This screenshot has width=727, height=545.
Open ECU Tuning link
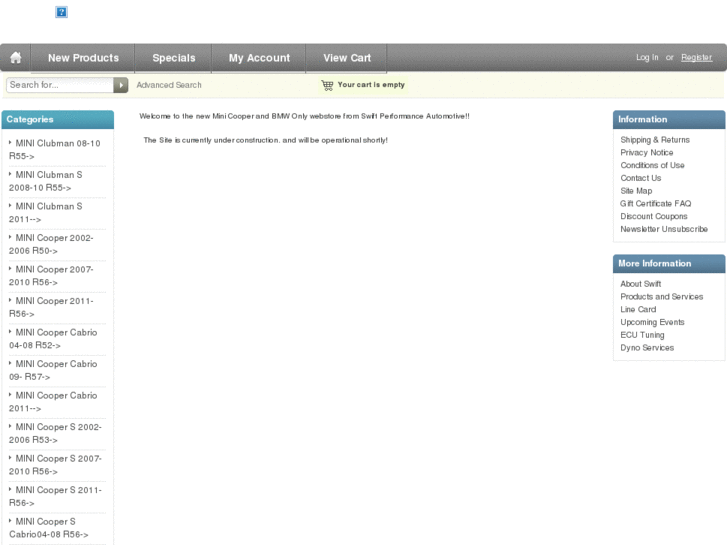642,334
